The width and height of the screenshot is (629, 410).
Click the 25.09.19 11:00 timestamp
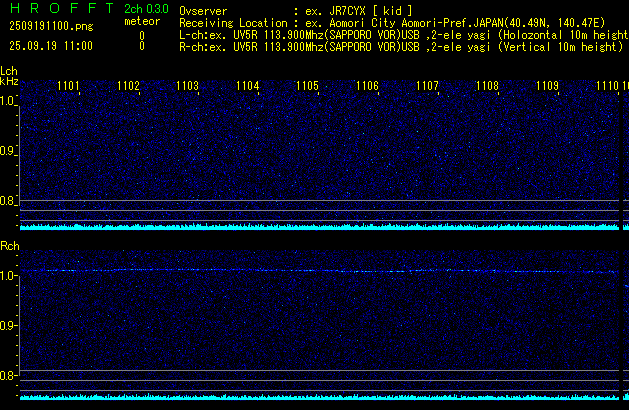tap(50, 46)
